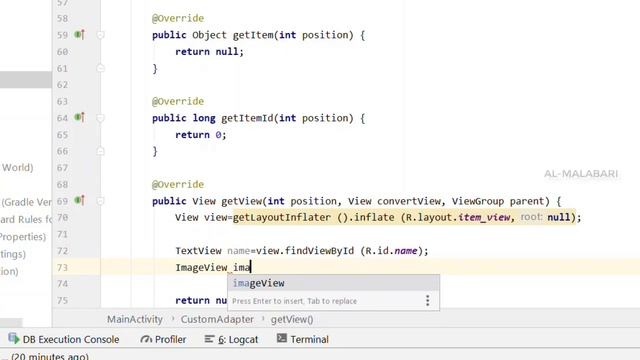
Task: Click CustomAdapter in the breadcrumb bar
Action: pyautogui.click(x=217, y=319)
